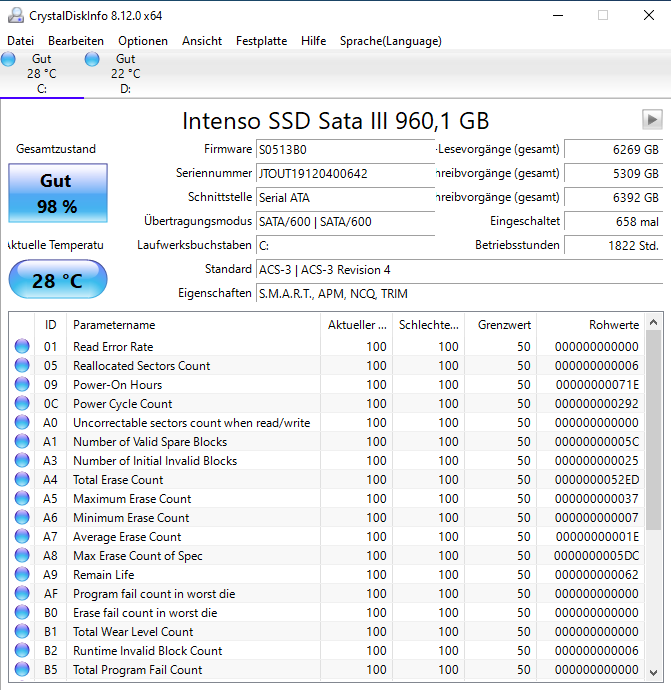This screenshot has width=671, height=690.
Task: Switch to the Gut 28 °C C: disk tab
Action: pyautogui.click(x=42, y=73)
